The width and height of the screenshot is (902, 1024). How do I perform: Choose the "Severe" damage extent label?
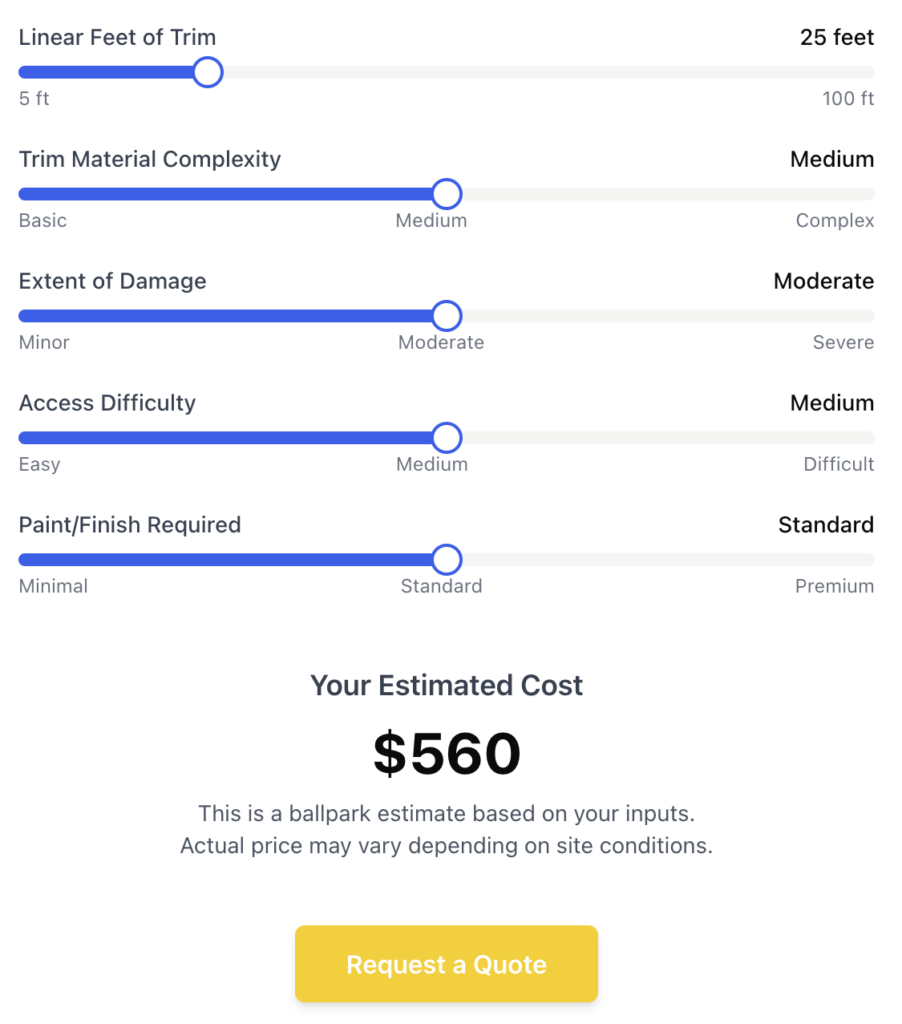click(843, 343)
